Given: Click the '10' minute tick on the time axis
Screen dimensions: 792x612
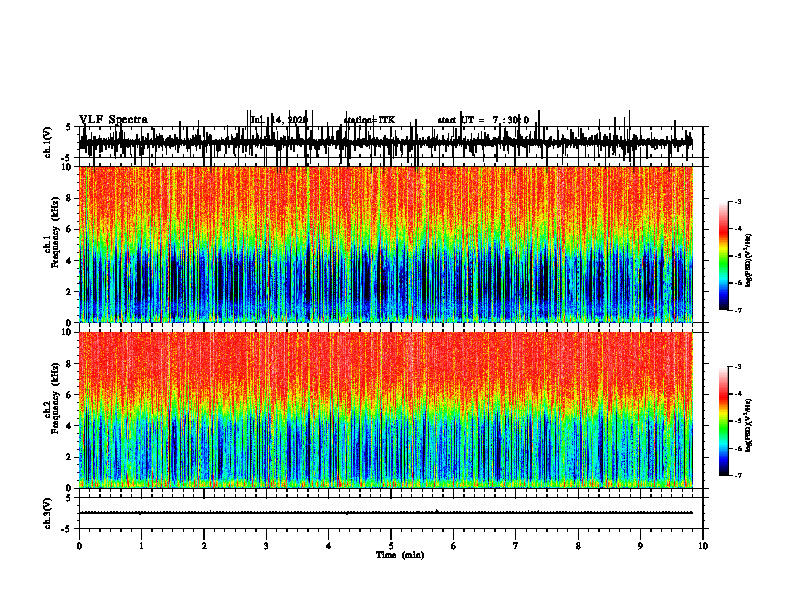Looking at the screenshot, I should 703,546.
